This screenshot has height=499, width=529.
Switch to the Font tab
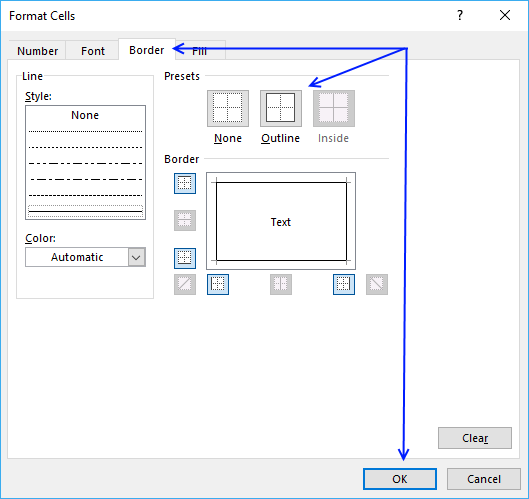(x=92, y=51)
